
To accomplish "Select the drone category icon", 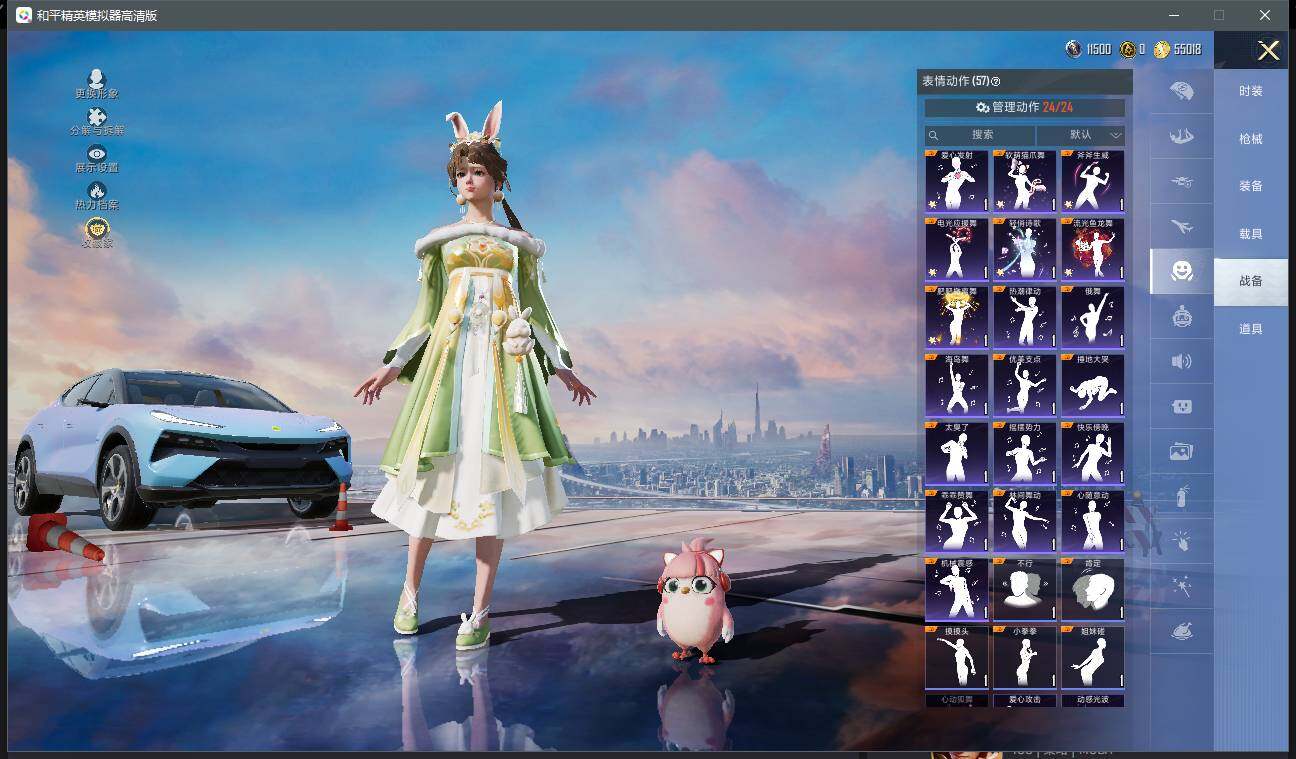I will tap(1182, 182).
